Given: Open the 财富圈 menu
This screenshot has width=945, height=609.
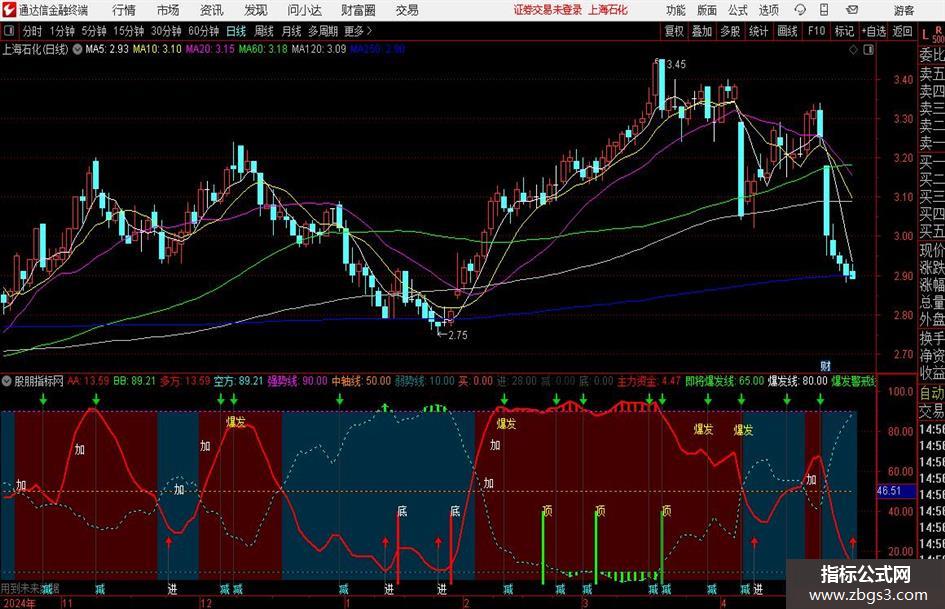Looking at the screenshot, I should [358, 10].
